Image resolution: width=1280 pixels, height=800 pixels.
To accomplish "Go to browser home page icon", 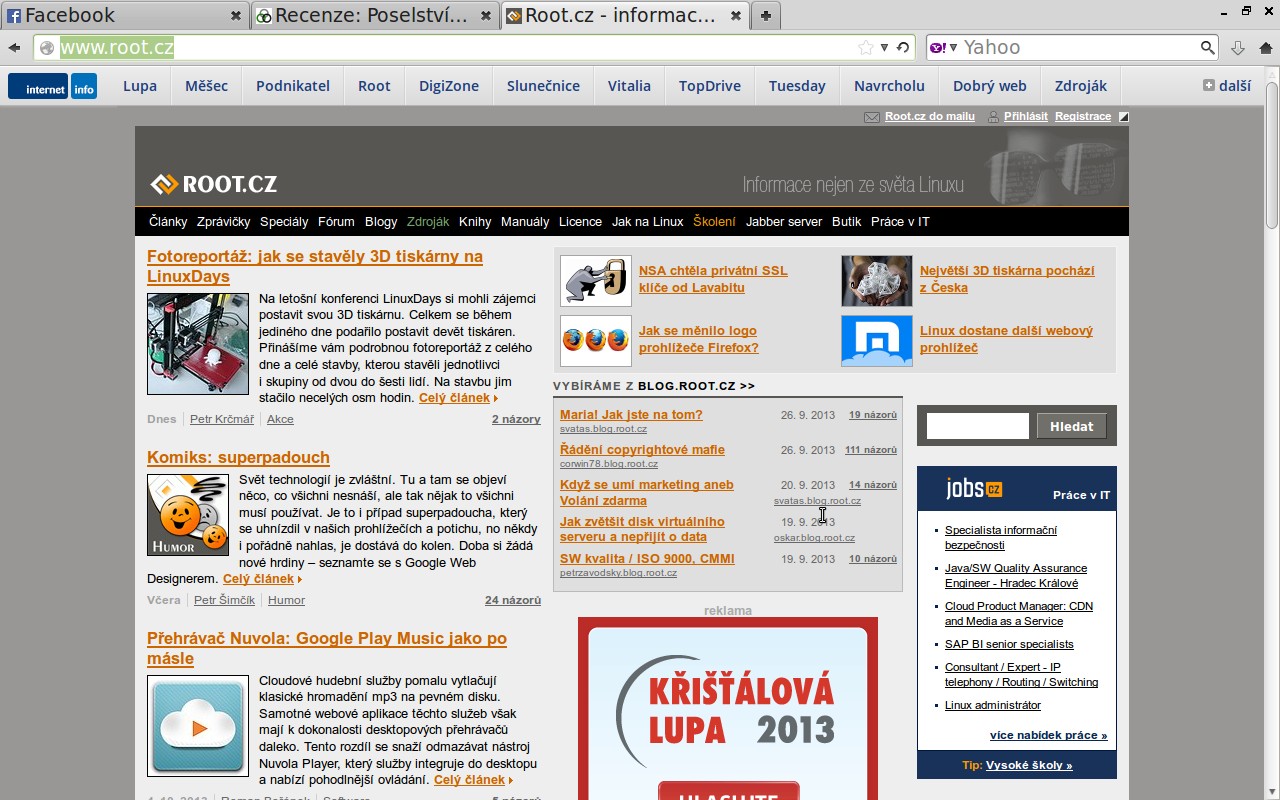I will tap(1266, 47).
